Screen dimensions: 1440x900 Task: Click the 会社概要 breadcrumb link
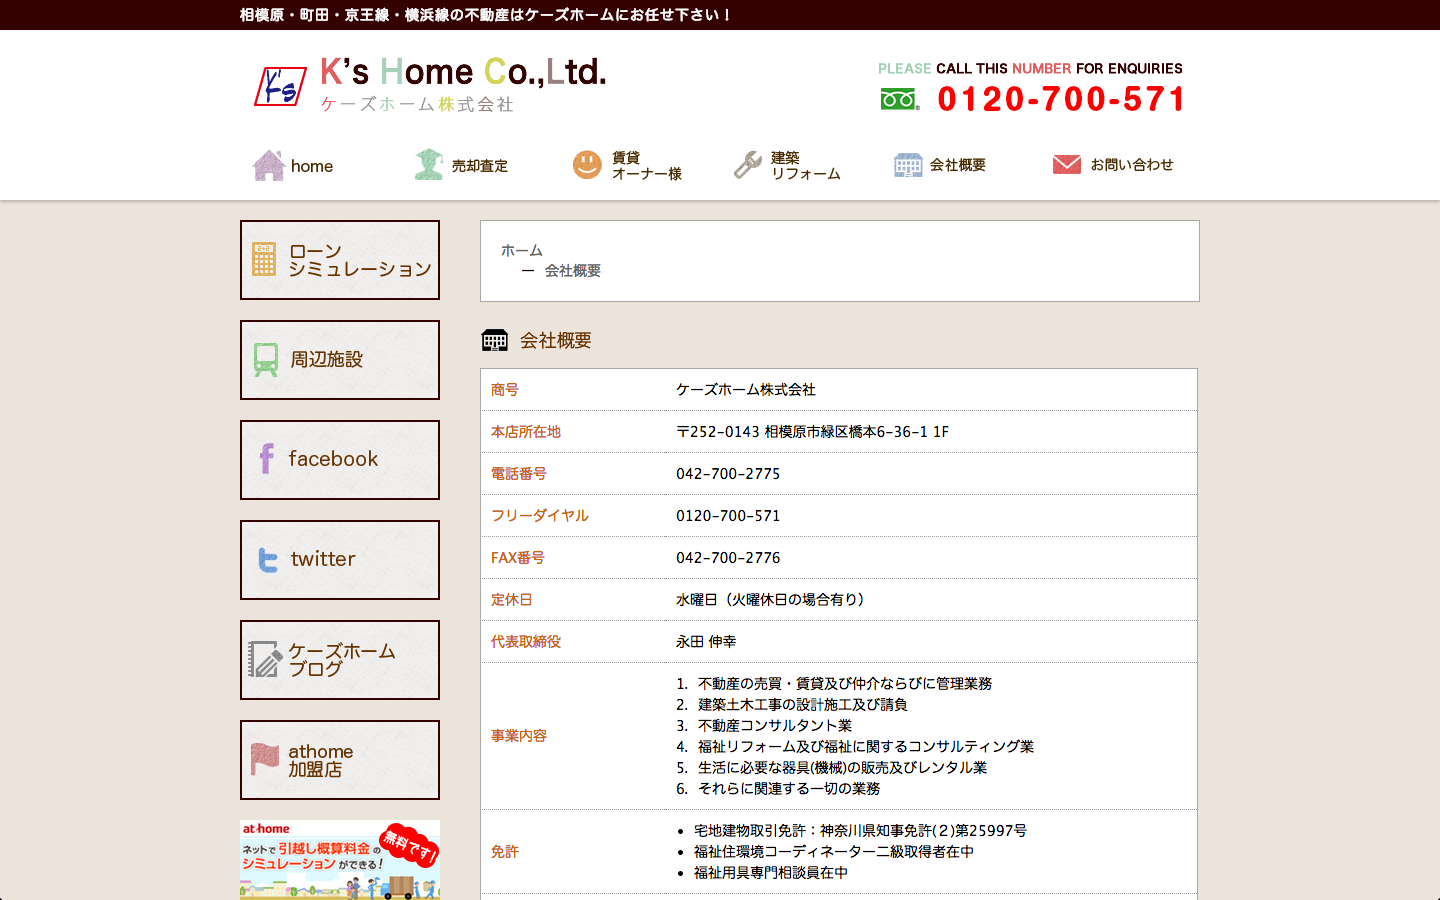tap(573, 271)
